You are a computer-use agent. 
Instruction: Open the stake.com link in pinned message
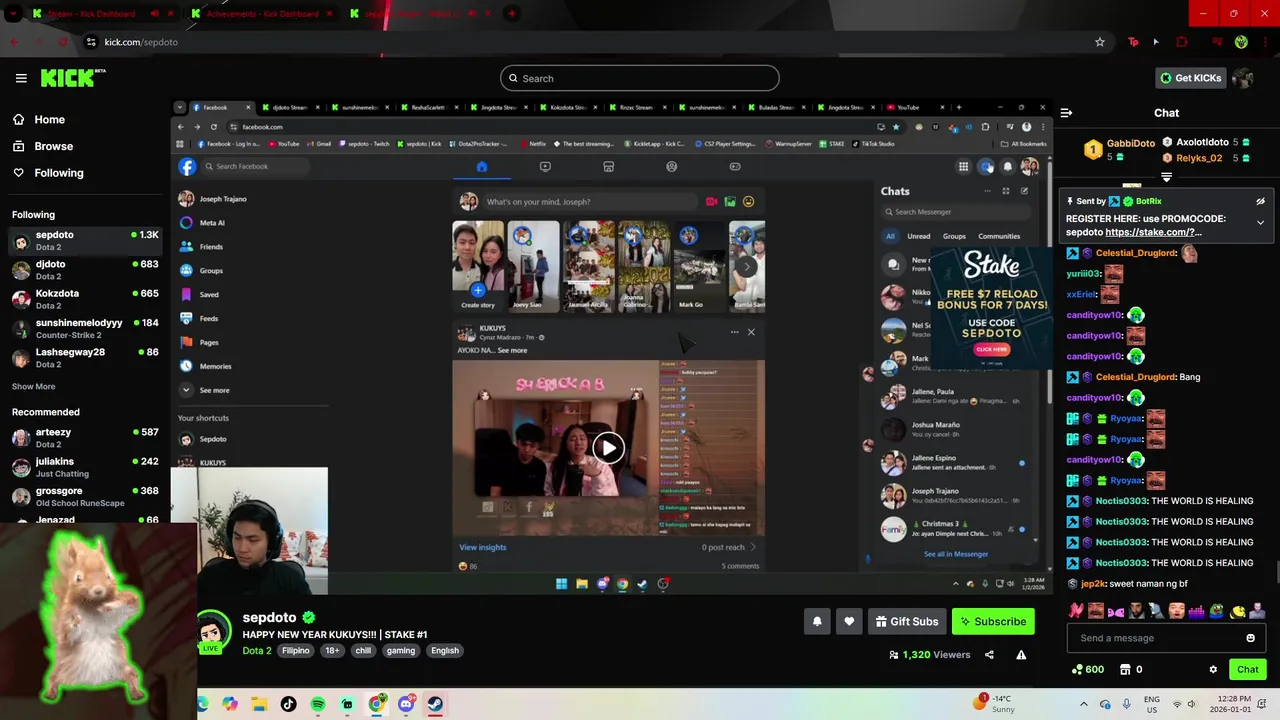click(x=1154, y=232)
